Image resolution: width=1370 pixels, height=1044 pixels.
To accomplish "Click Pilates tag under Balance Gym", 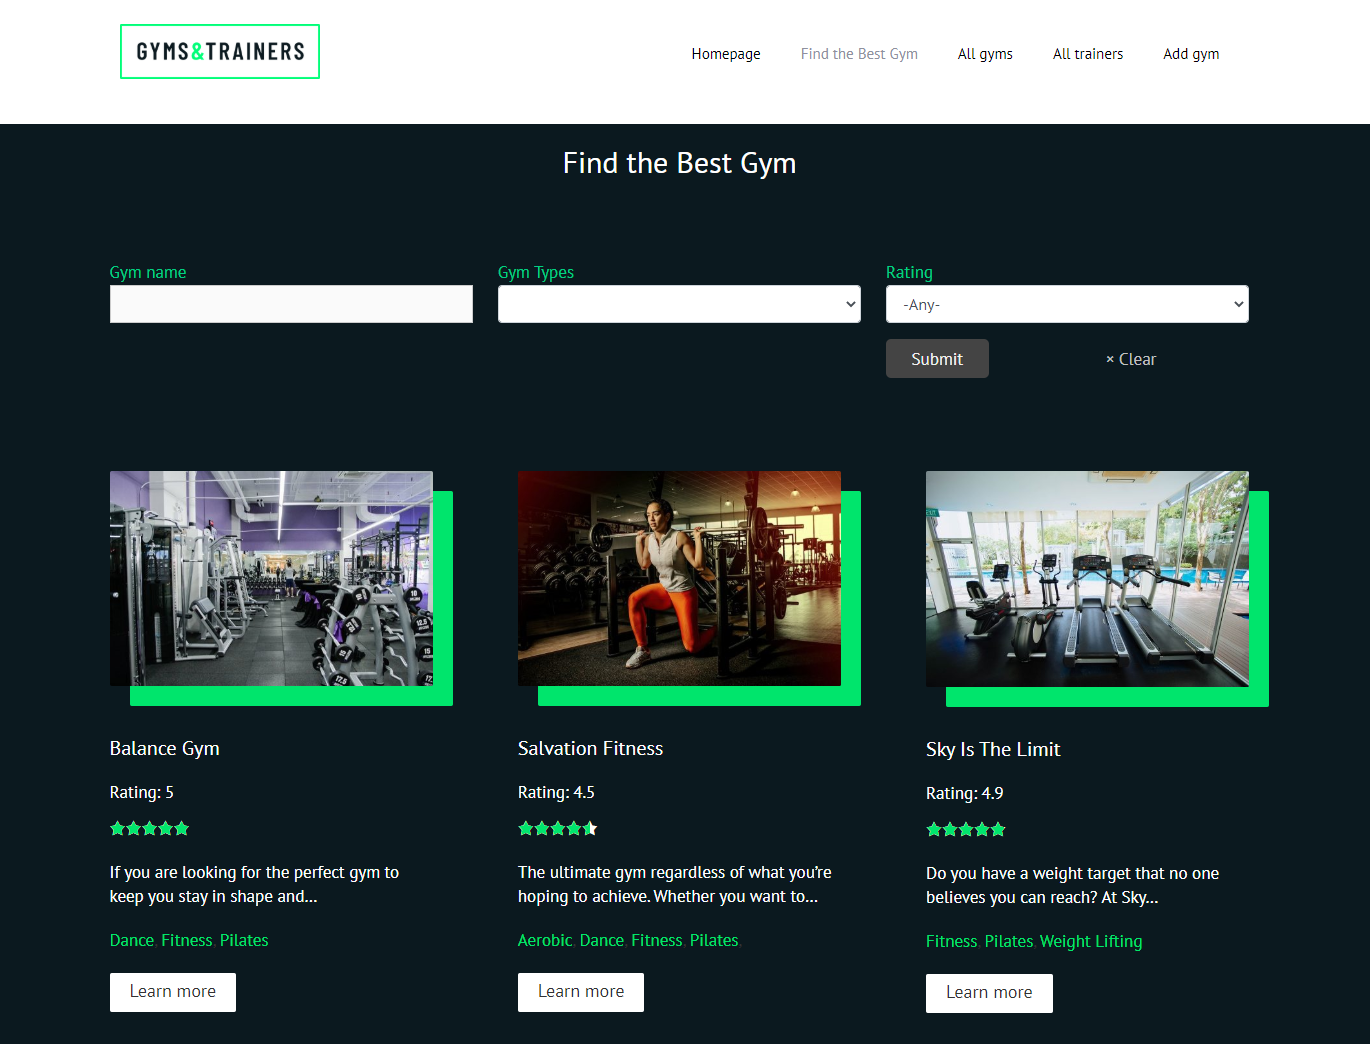I will pyautogui.click(x=244, y=940).
